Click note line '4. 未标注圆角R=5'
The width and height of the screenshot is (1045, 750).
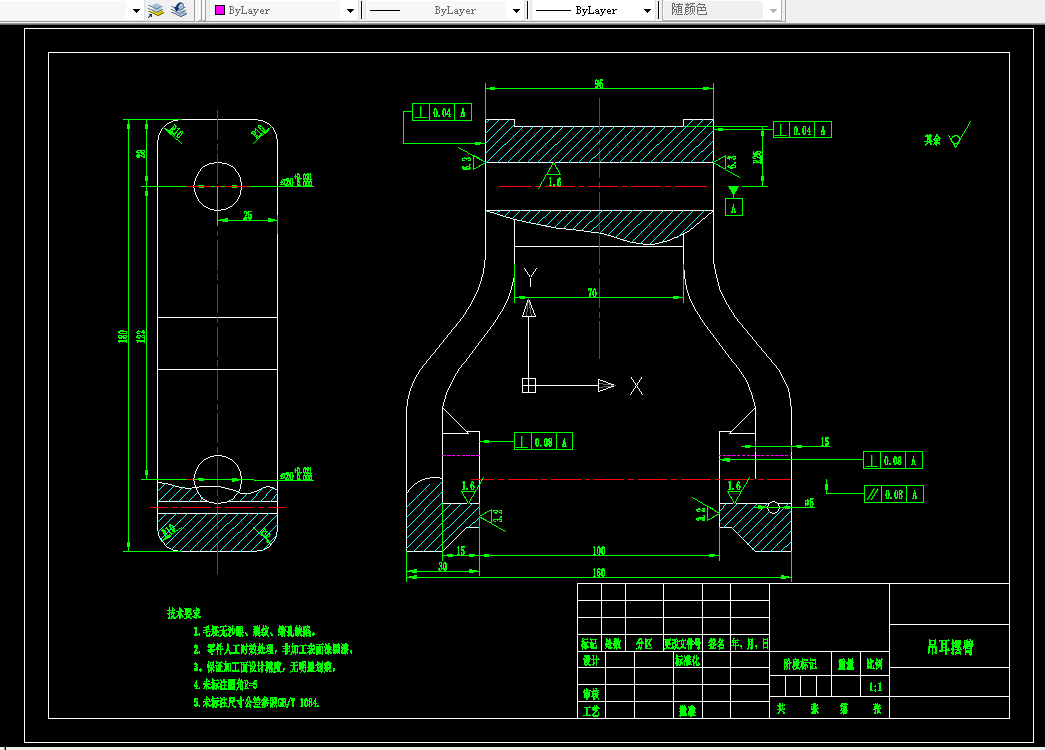pyautogui.click(x=225, y=685)
